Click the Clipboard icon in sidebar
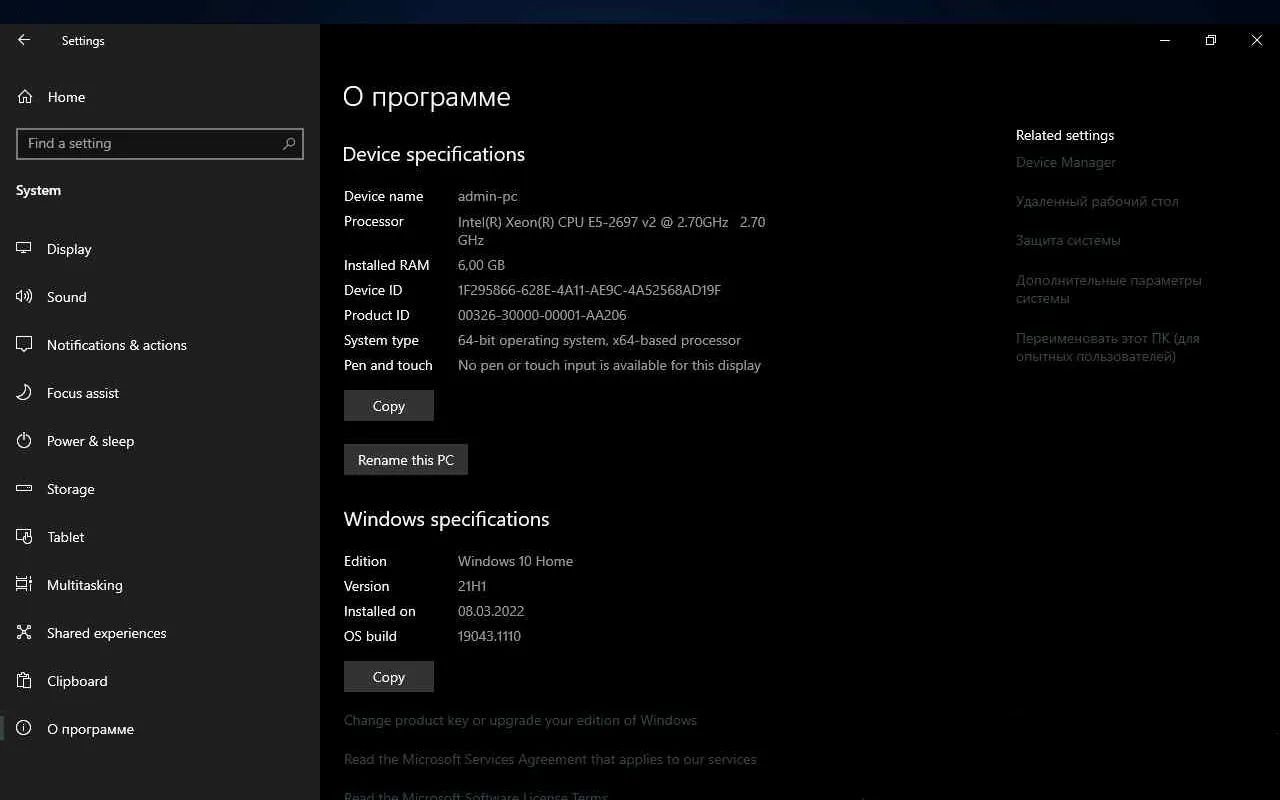 pos(25,681)
